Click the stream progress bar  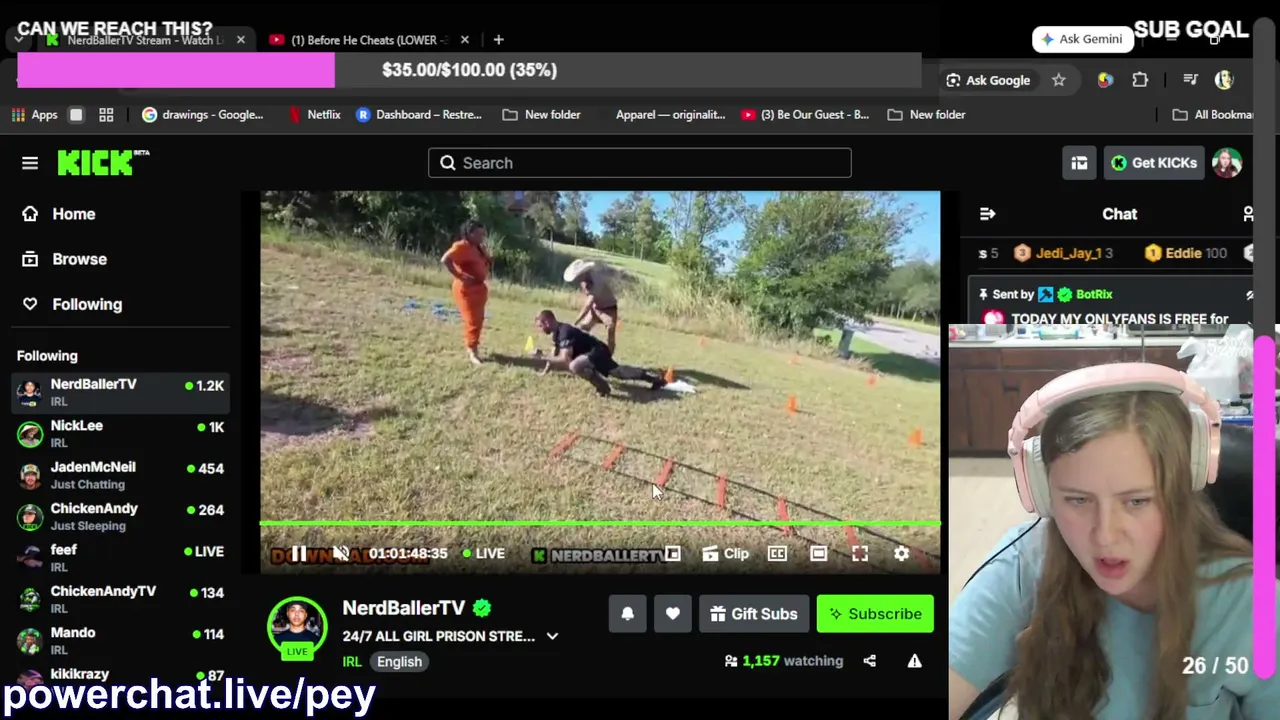coord(600,523)
